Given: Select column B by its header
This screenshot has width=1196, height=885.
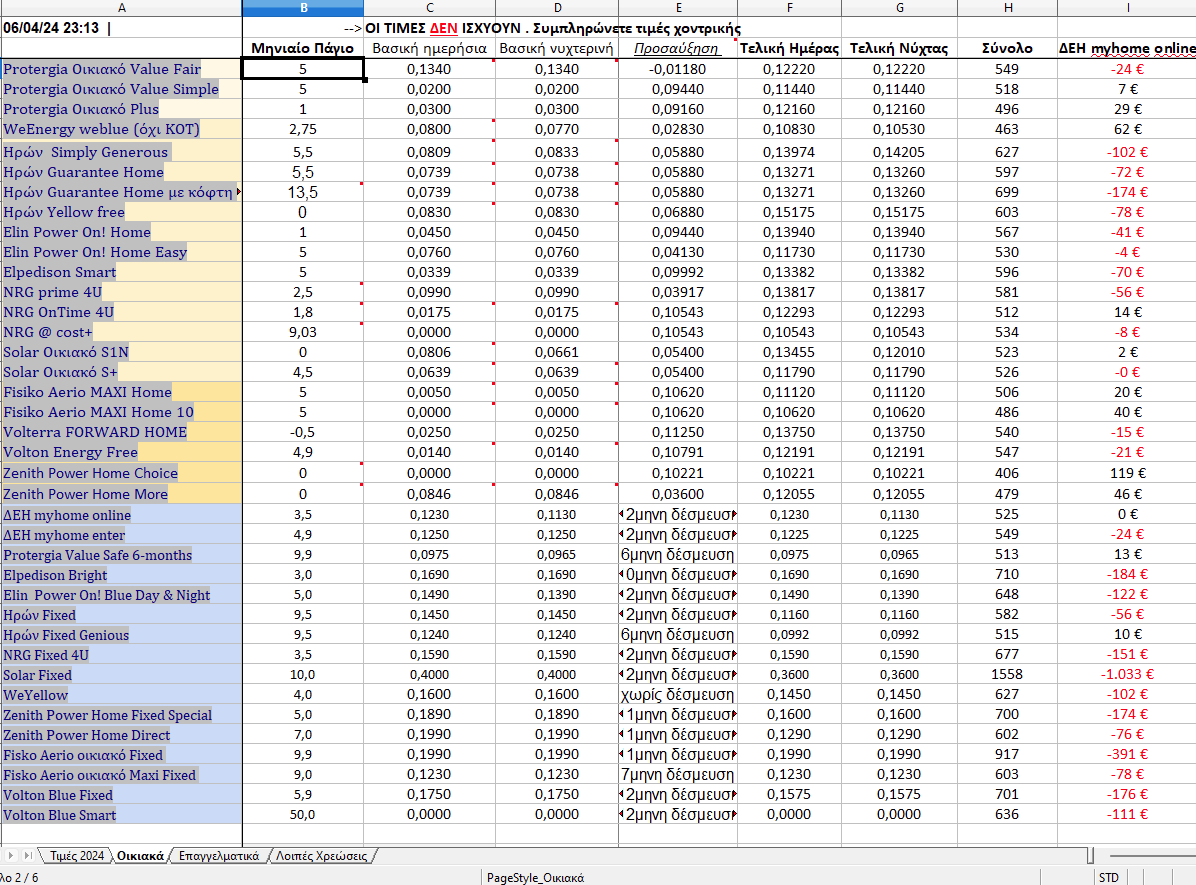Looking at the screenshot, I should 303,8.
